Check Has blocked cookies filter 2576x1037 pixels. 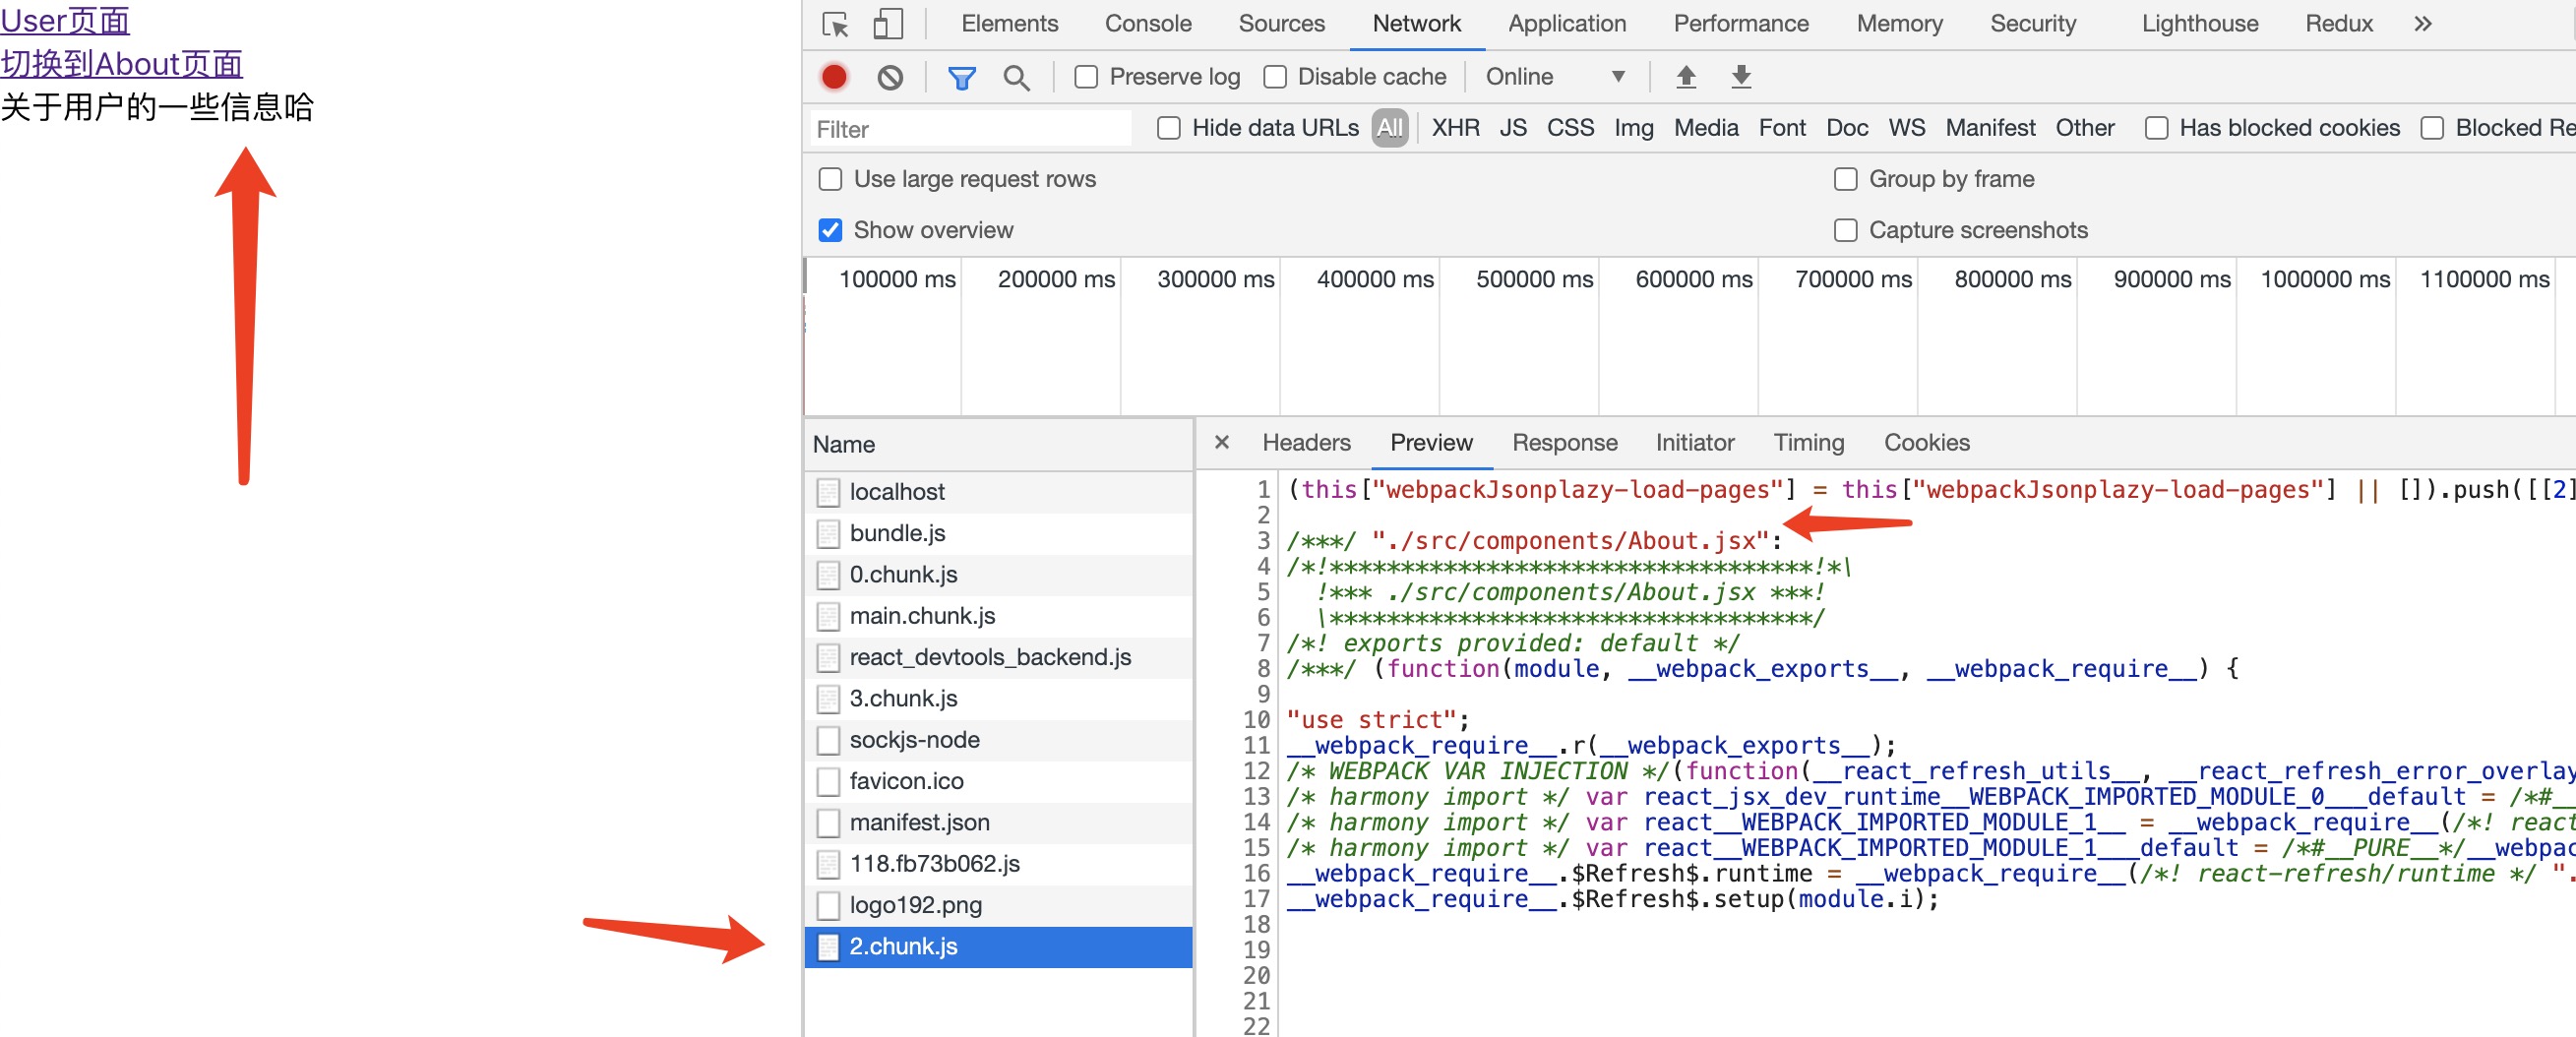2156,128
